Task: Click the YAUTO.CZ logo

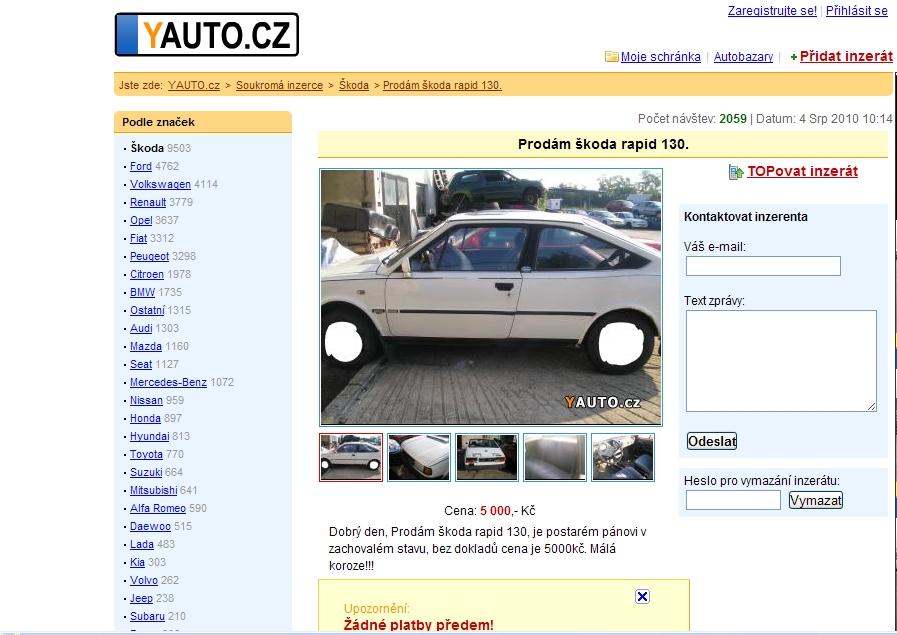Action: coord(207,34)
